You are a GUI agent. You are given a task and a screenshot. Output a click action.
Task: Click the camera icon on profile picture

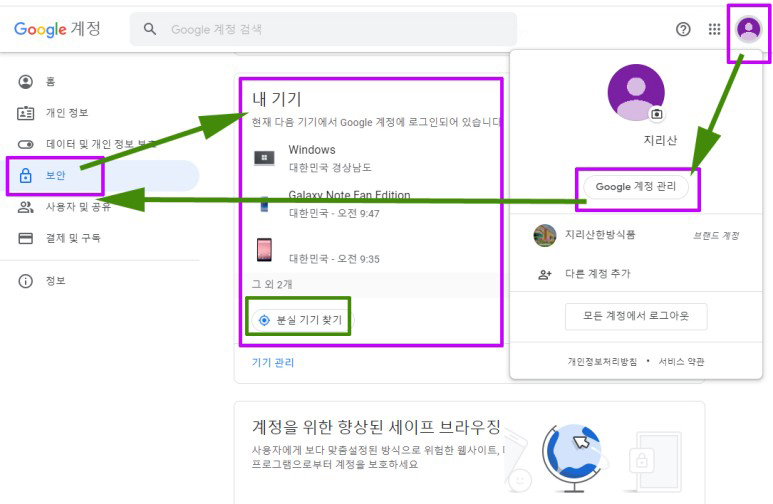pos(657,114)
